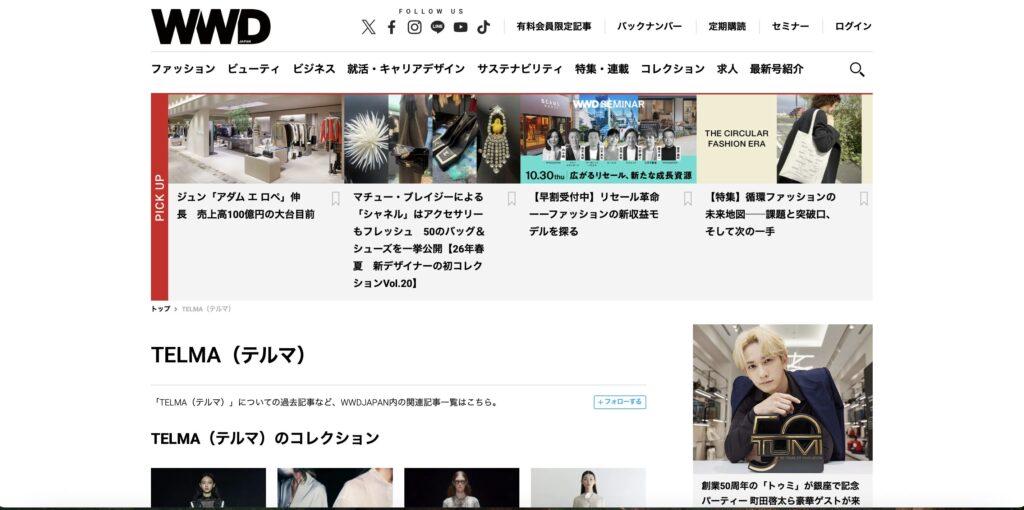The width and height of the screenshot is (1024, 510).
Task: Click トップ in the breadcrumb
Action: pyautogui.click(x=160, y=309)
